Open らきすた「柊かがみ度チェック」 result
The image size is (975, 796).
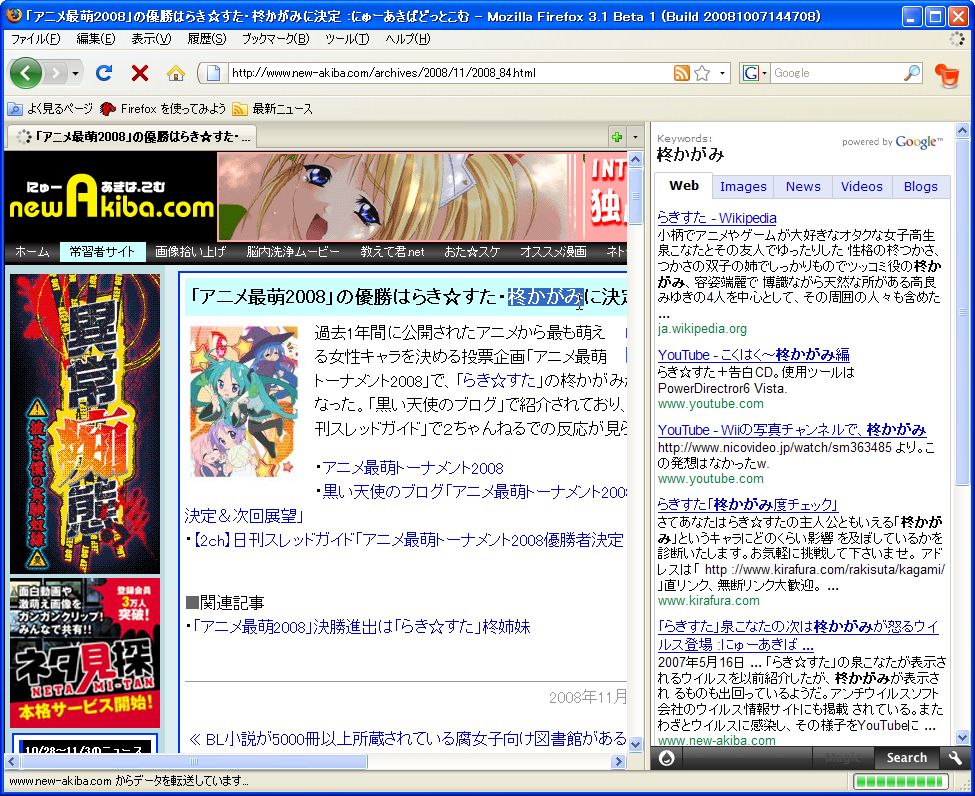[748, 504]
